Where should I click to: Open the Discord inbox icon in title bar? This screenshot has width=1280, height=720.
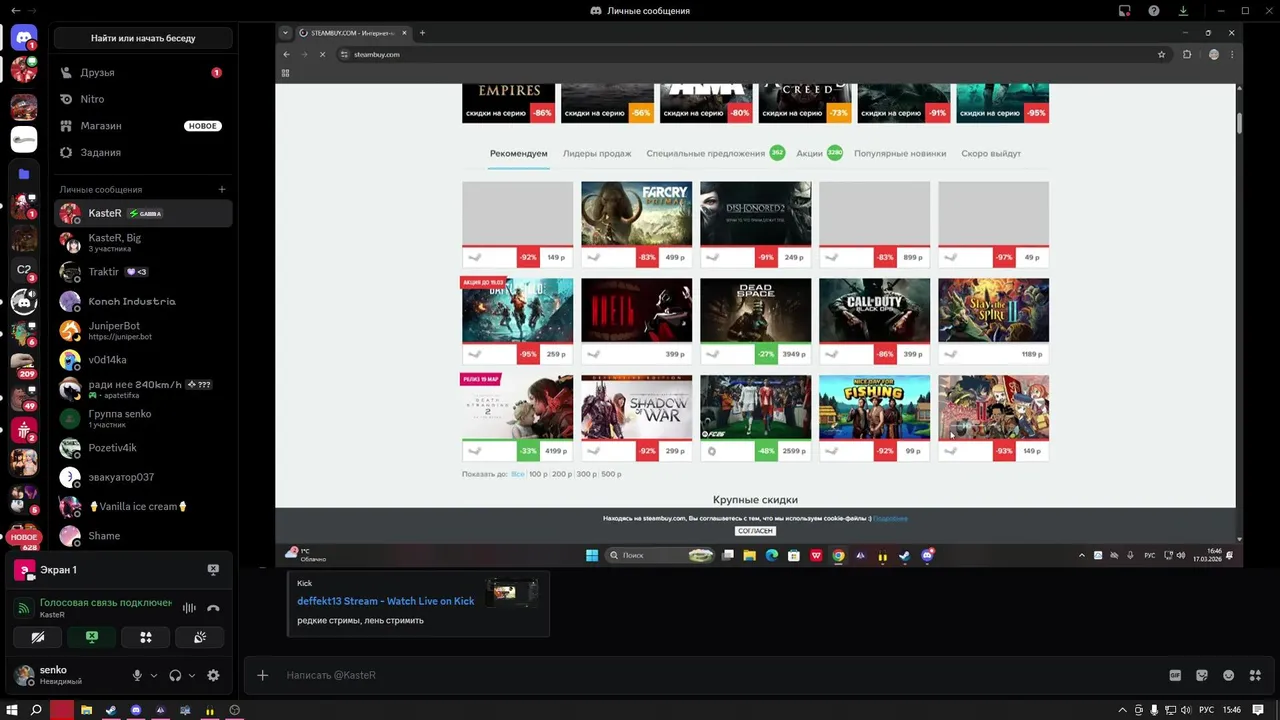(x=1125, y=11)
